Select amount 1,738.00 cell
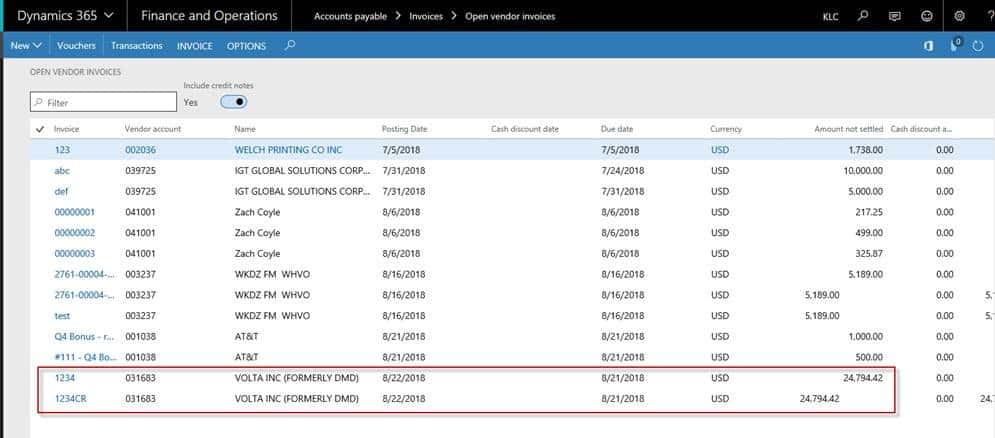The width and height of the screenshot is (995, 438). (865, 150)
